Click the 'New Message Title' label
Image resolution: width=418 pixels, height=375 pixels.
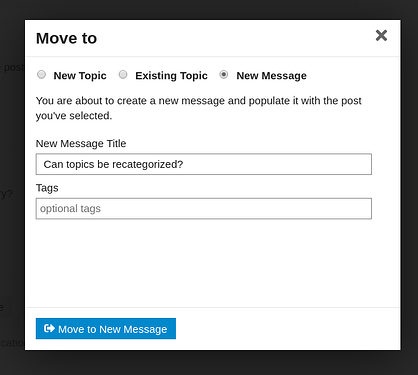81,144
